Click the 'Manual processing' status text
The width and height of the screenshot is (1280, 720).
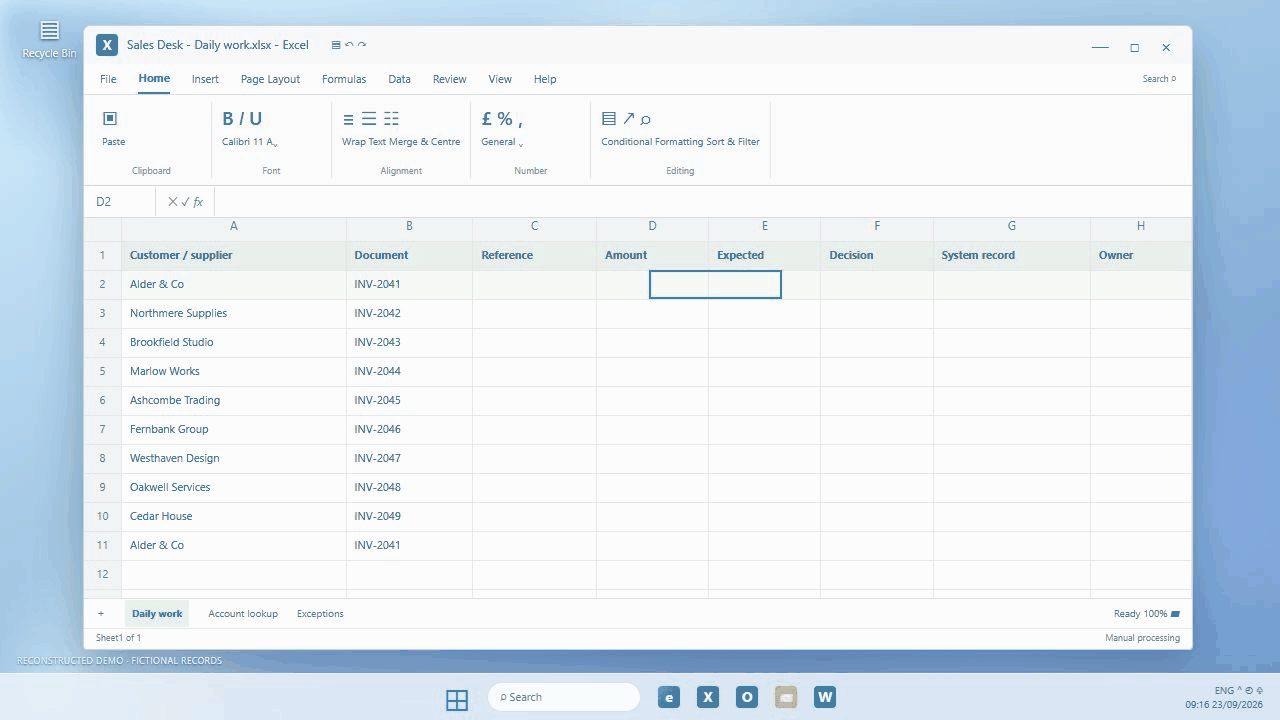[1142, 638]
